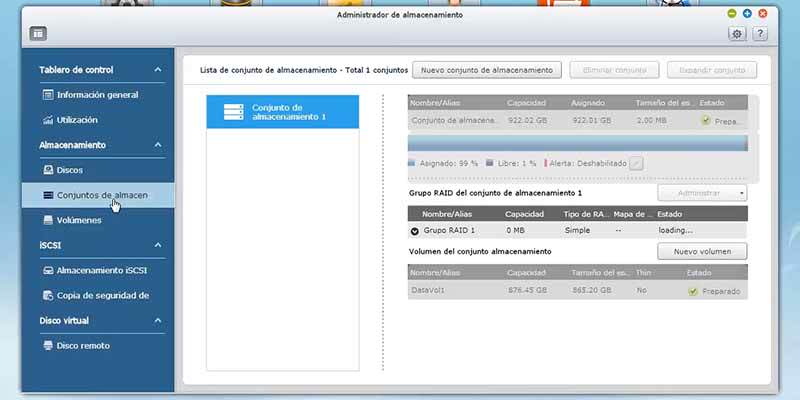This screenshot has height=400, width=800.
Task: Click the 922.02 GB capacity cell
Action: click(x=528, y=121)
